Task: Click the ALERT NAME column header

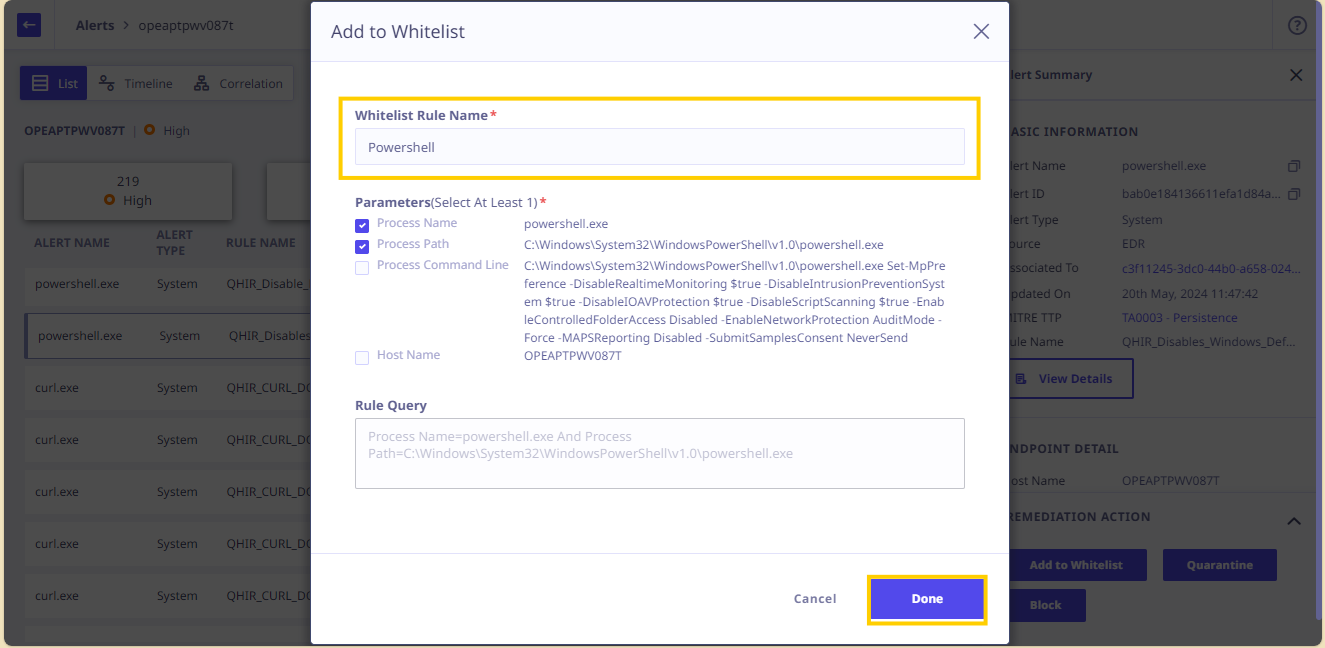Action: click(72, 243)
